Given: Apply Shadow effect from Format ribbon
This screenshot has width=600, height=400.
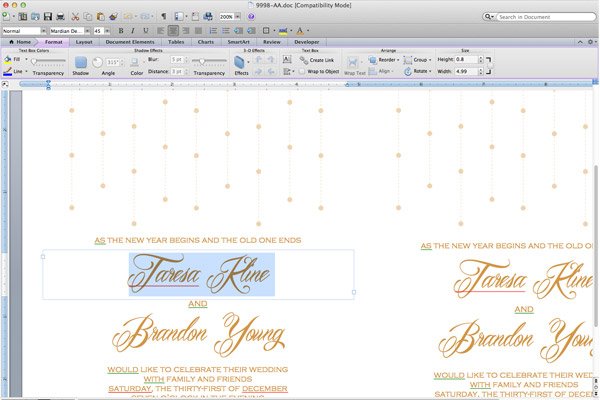Looking at the screenshot, I should pos(81,64).
